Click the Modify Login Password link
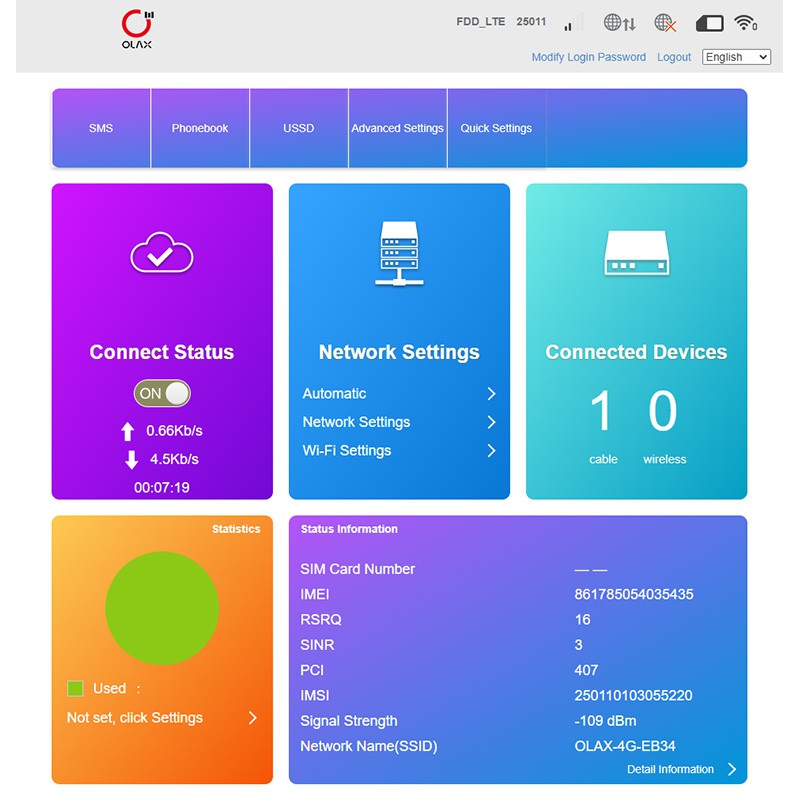The height and width of the screenshot is (800, 800). pyautogui.click(x=588, y=57)
